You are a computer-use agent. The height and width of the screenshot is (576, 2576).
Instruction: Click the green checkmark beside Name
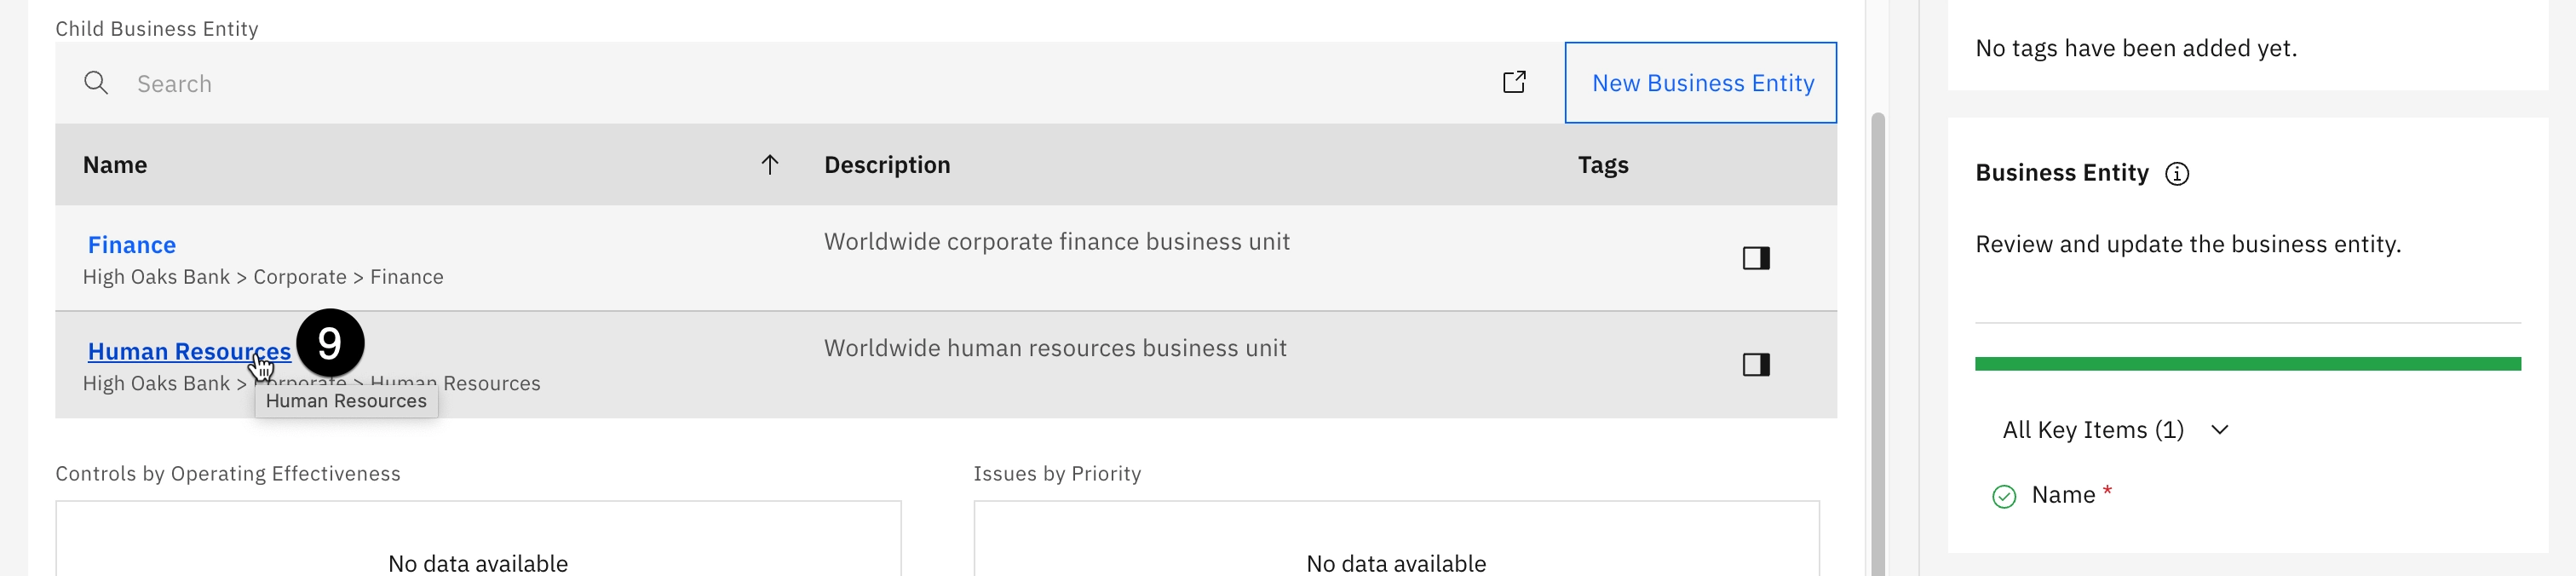tap(2004, 496)
